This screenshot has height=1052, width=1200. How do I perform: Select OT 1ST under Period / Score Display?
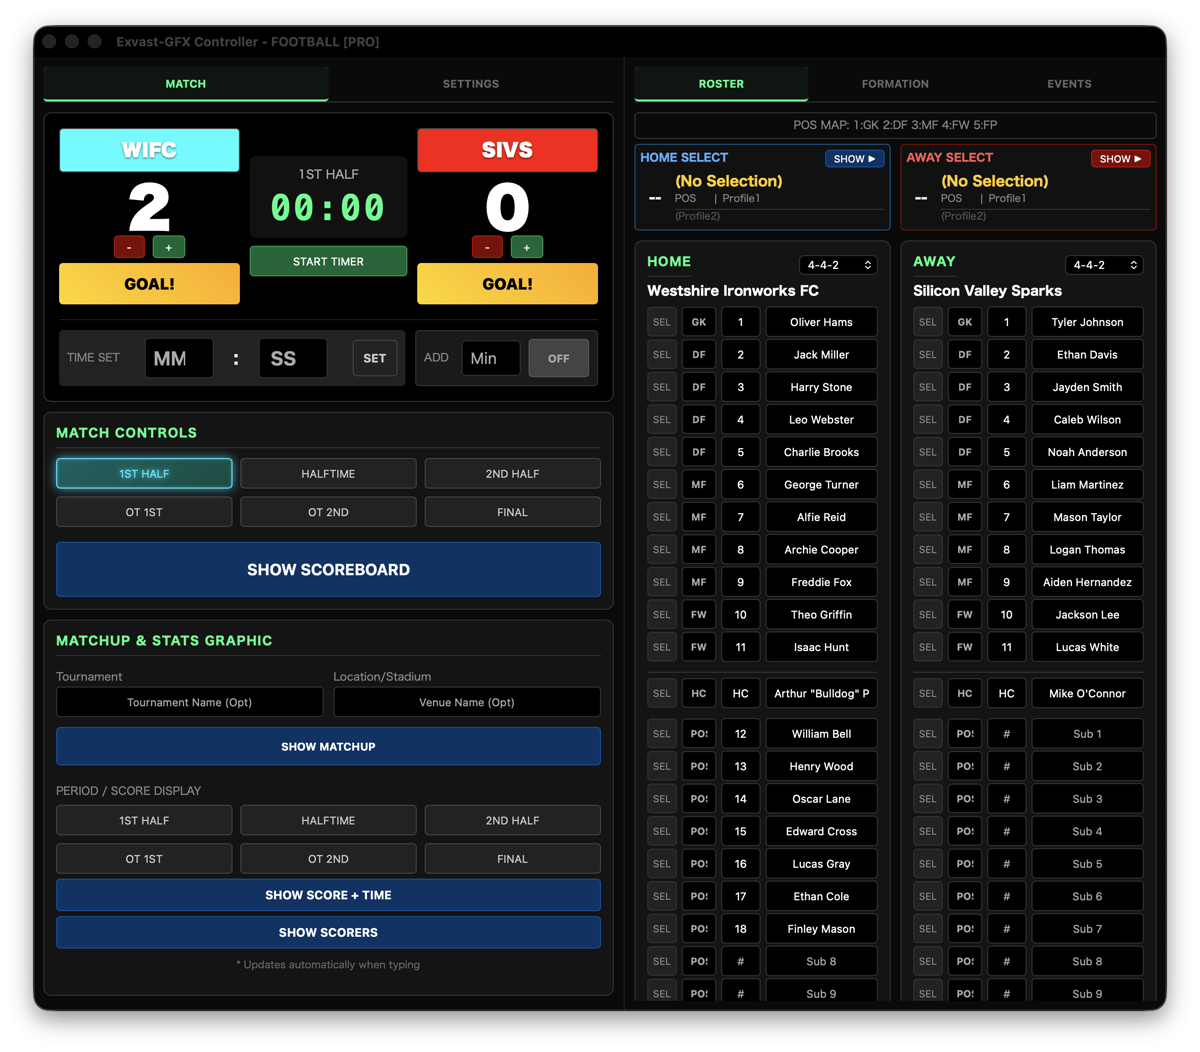pyautogui.click(x=144, y=859)
